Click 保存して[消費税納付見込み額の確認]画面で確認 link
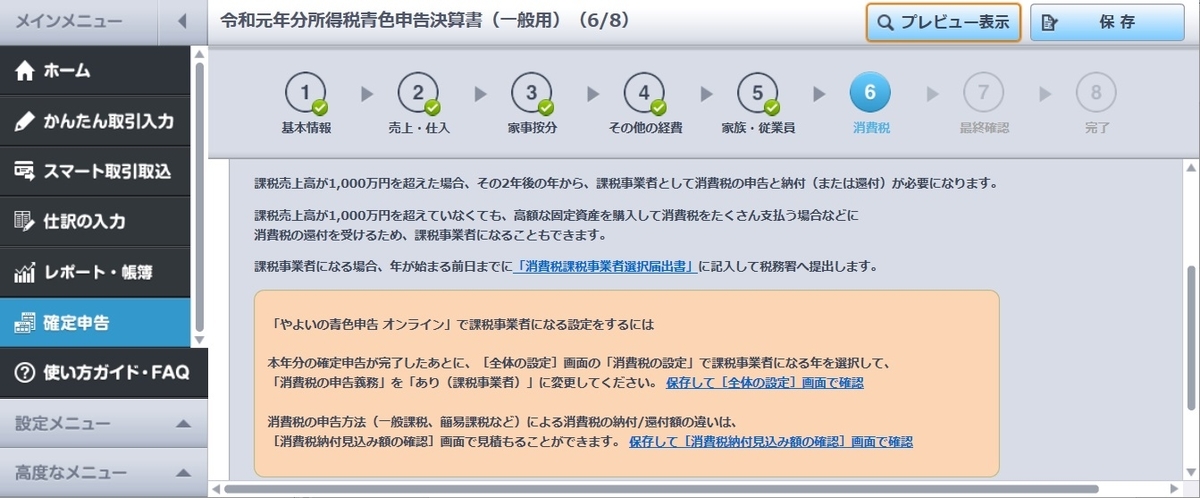Viewport: 1200px width, 498px height. [771, 441]
